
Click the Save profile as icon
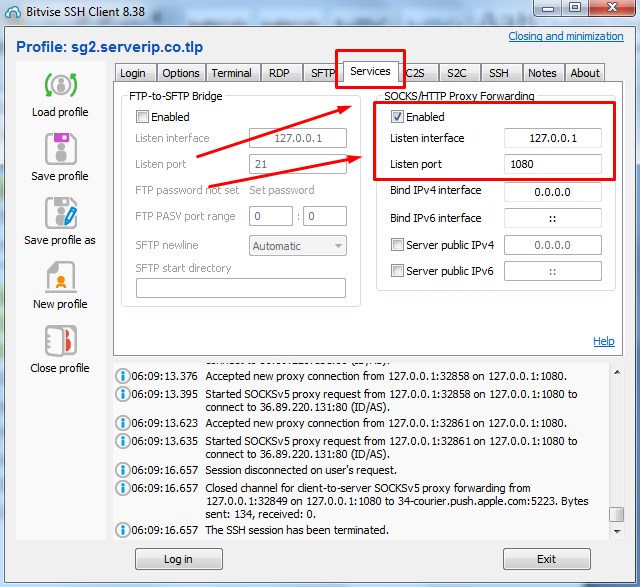(60, 213)
